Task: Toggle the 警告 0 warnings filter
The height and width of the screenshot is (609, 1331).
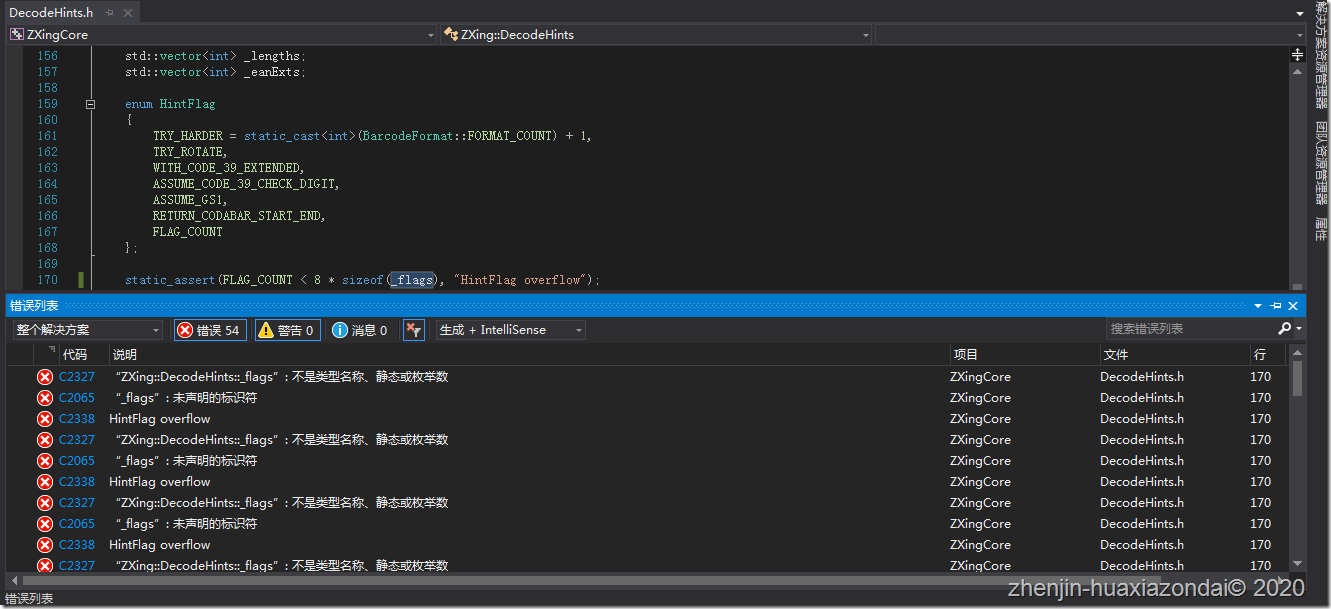Action: click(x=287, y=330)
